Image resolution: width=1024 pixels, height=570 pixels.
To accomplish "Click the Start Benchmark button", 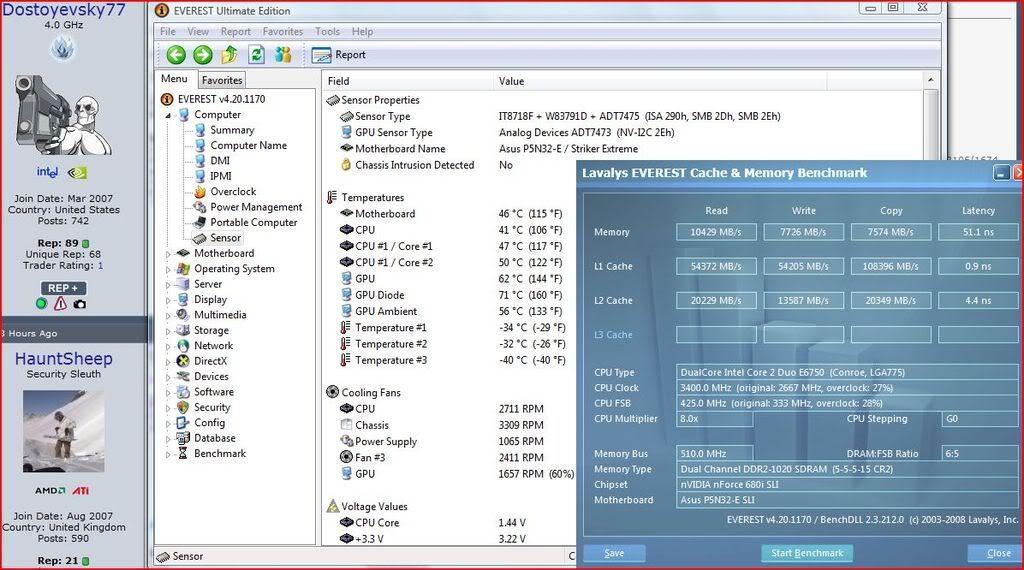I will pyautogui.click(x=807, y=553).
